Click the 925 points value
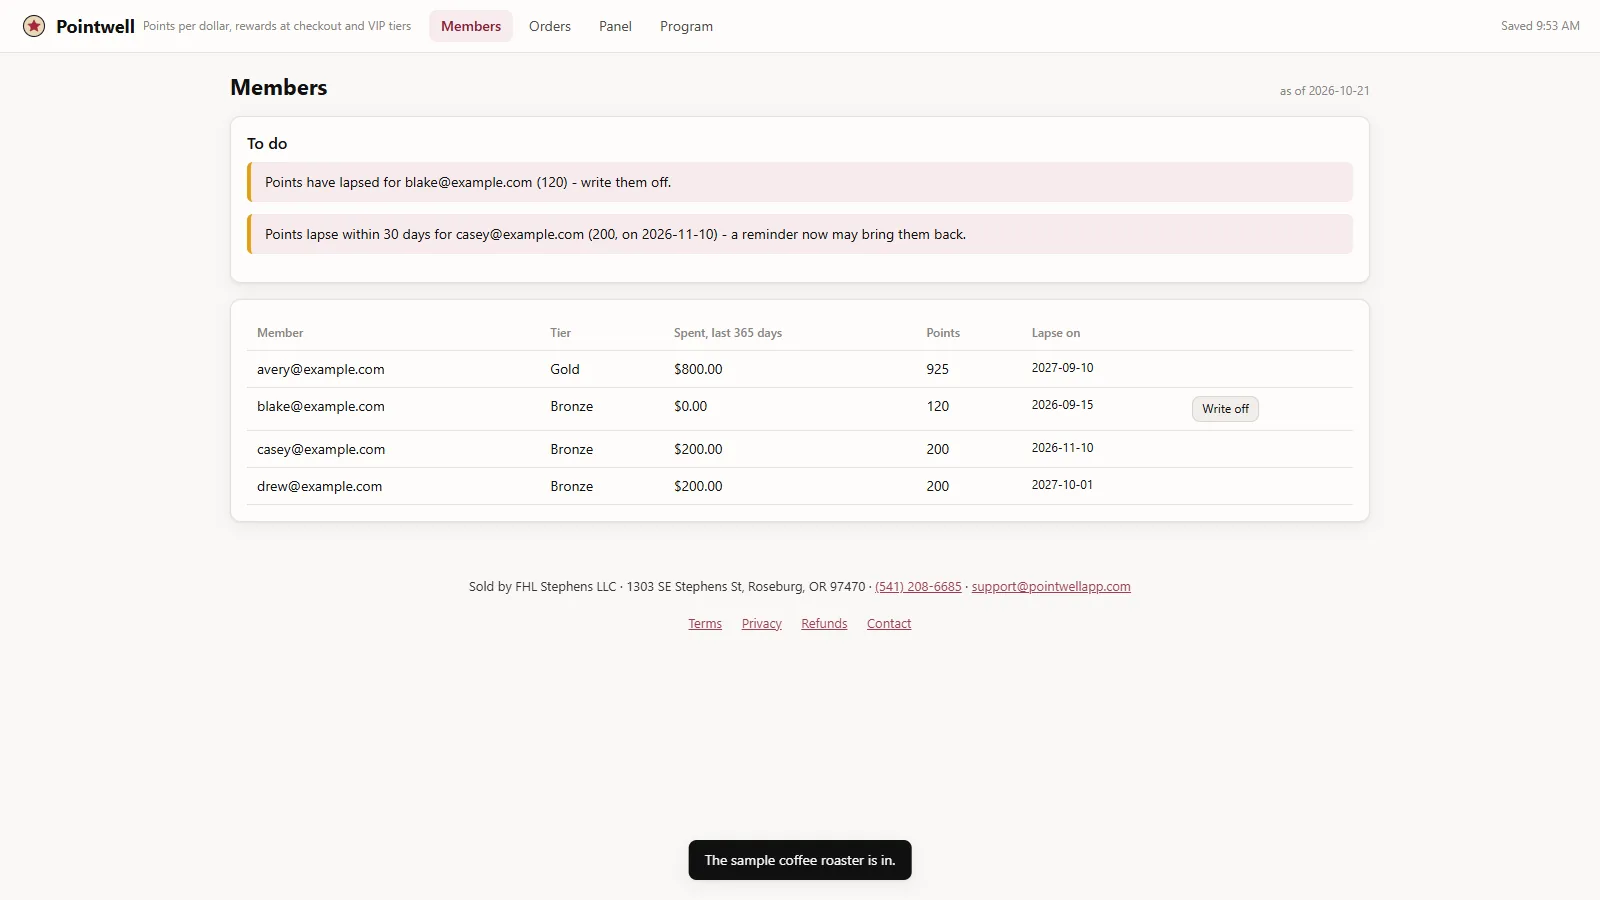 [937, 369]
